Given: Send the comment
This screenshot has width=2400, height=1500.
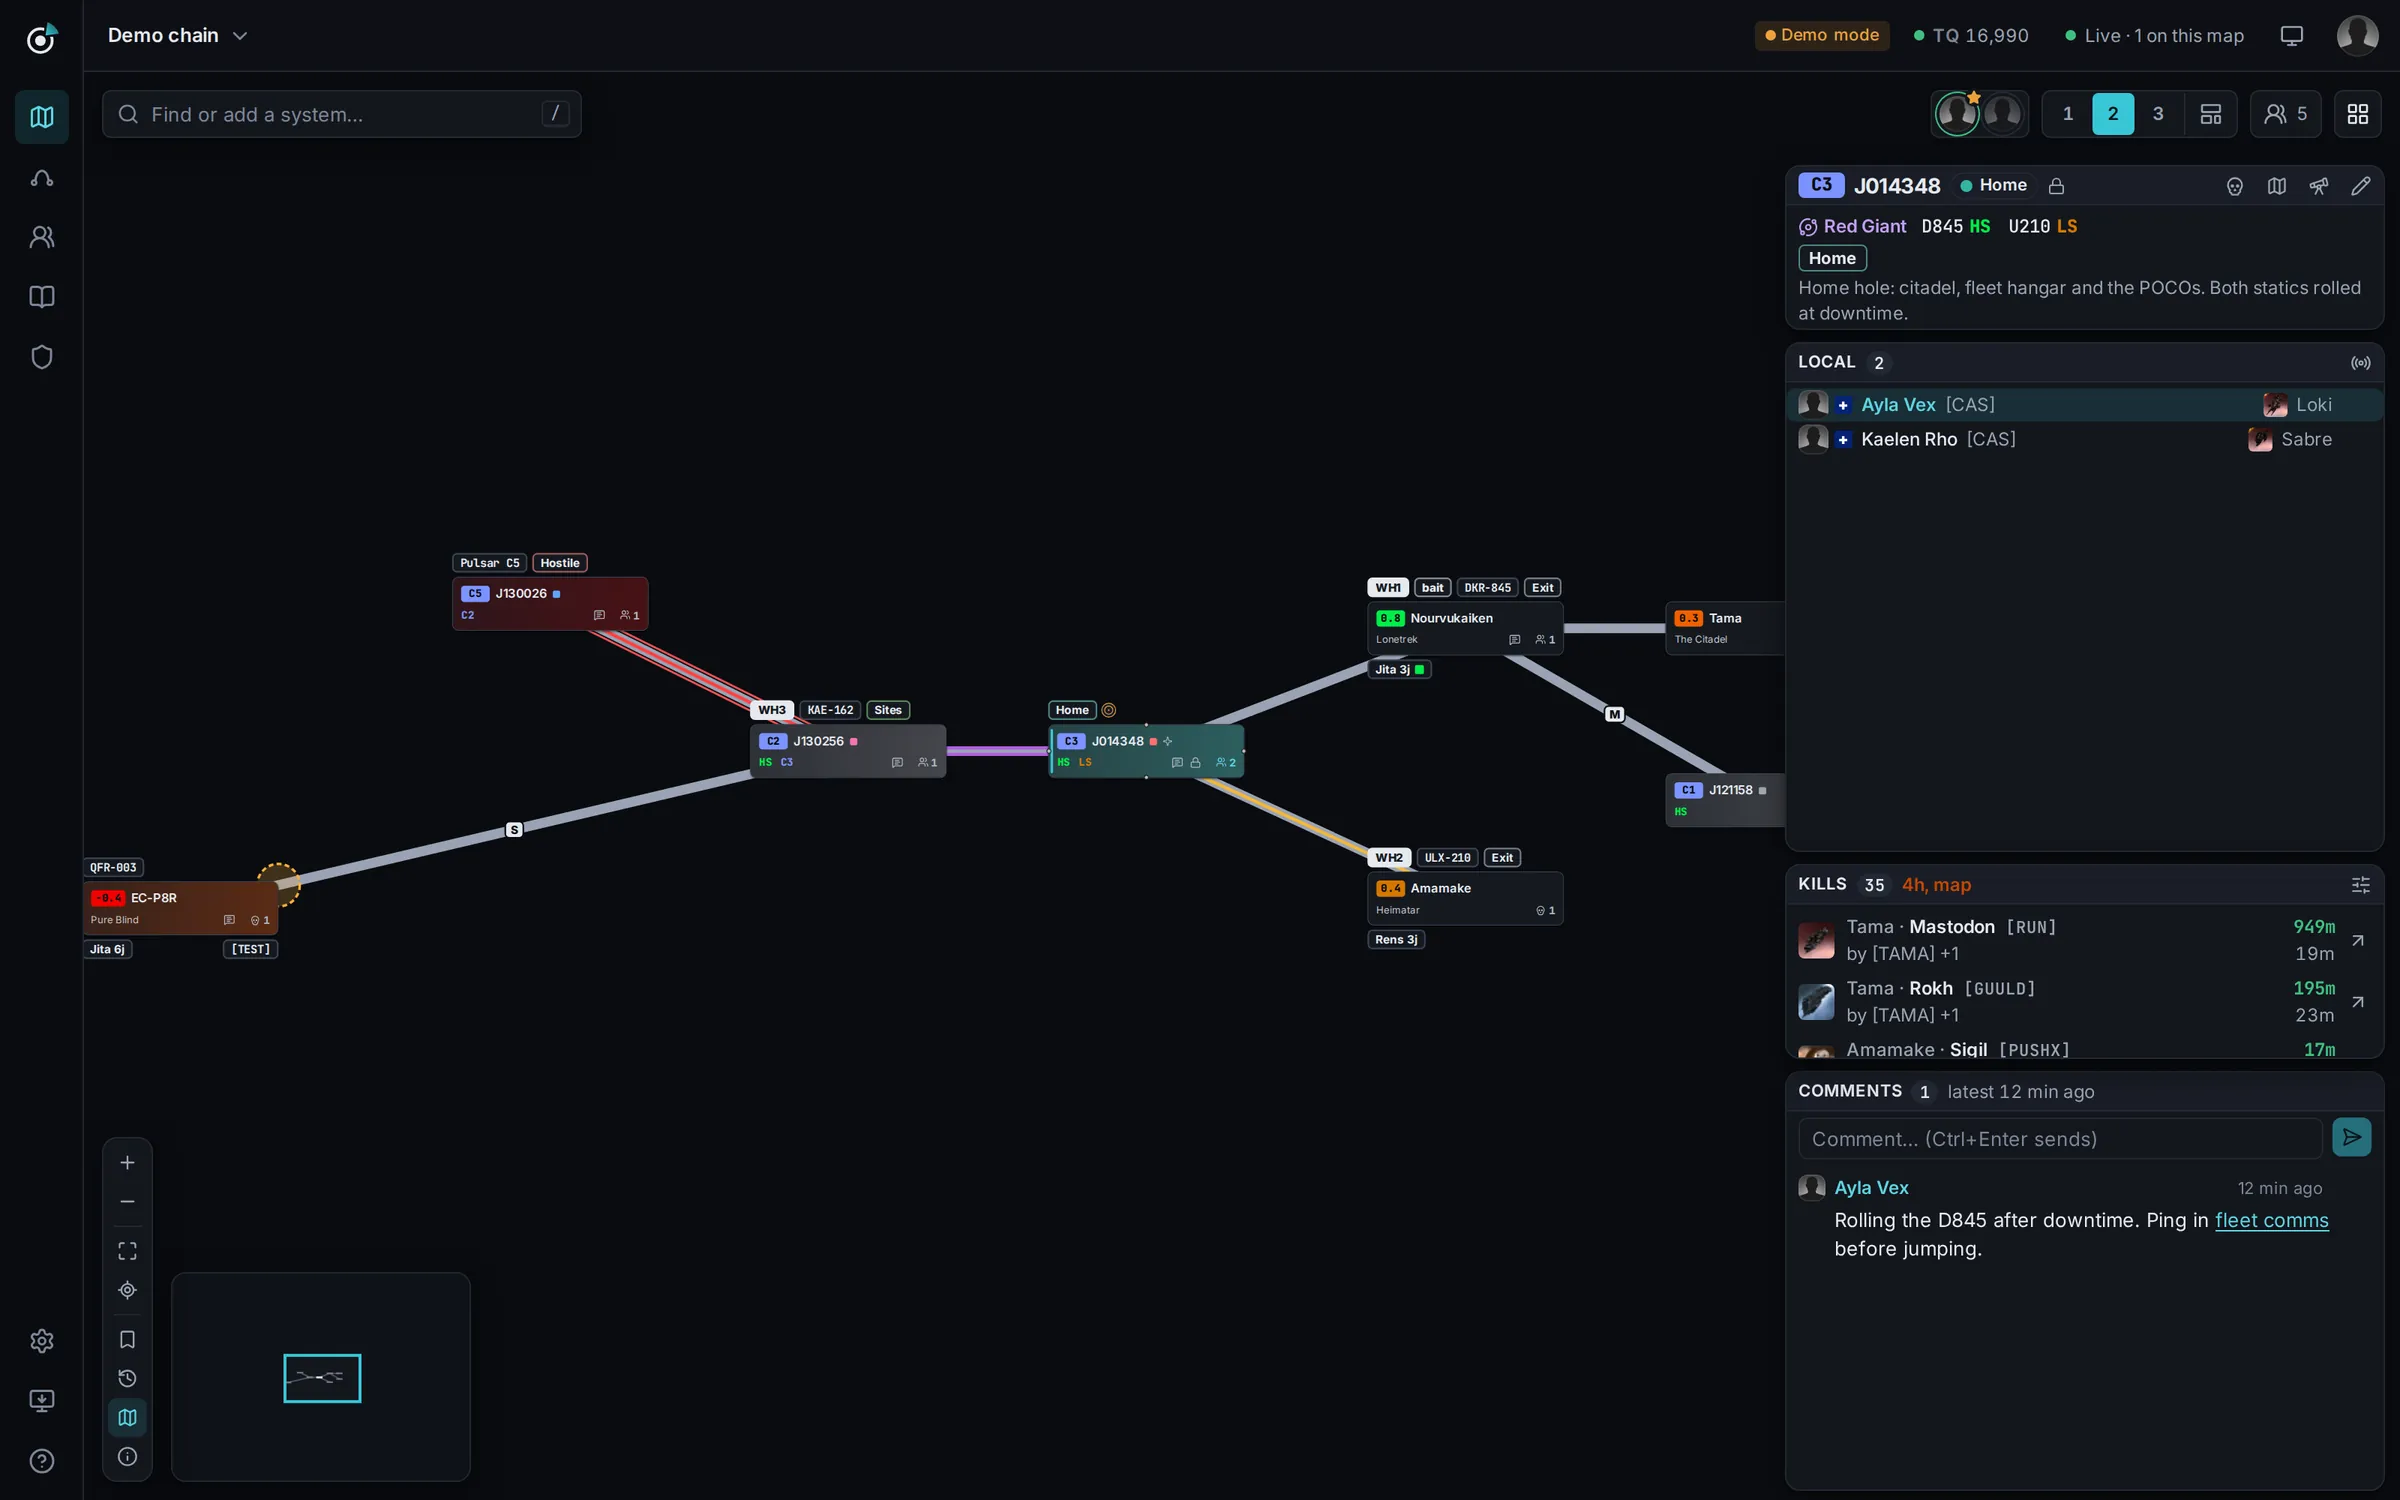Looking at the screenshot, I should pyautogui.click(x=2352, y=1138).
